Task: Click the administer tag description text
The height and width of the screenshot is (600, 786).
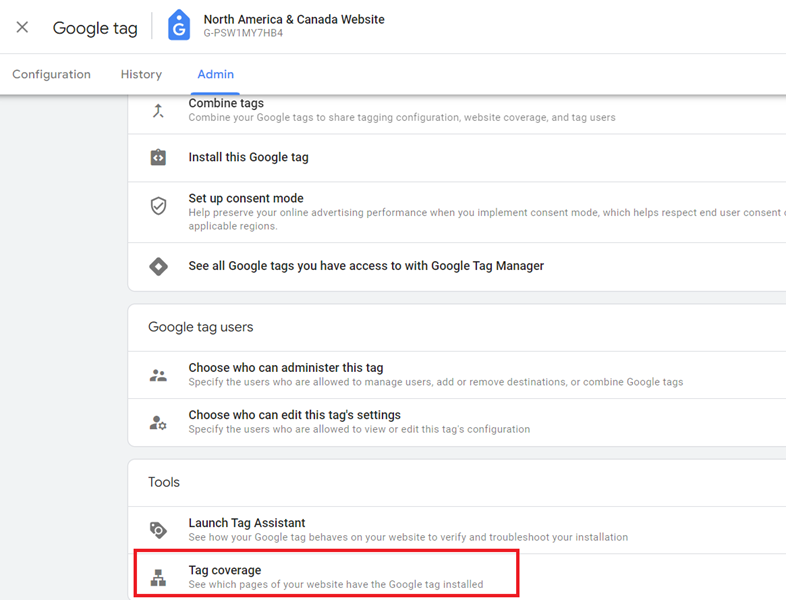Action: point(436,382)
